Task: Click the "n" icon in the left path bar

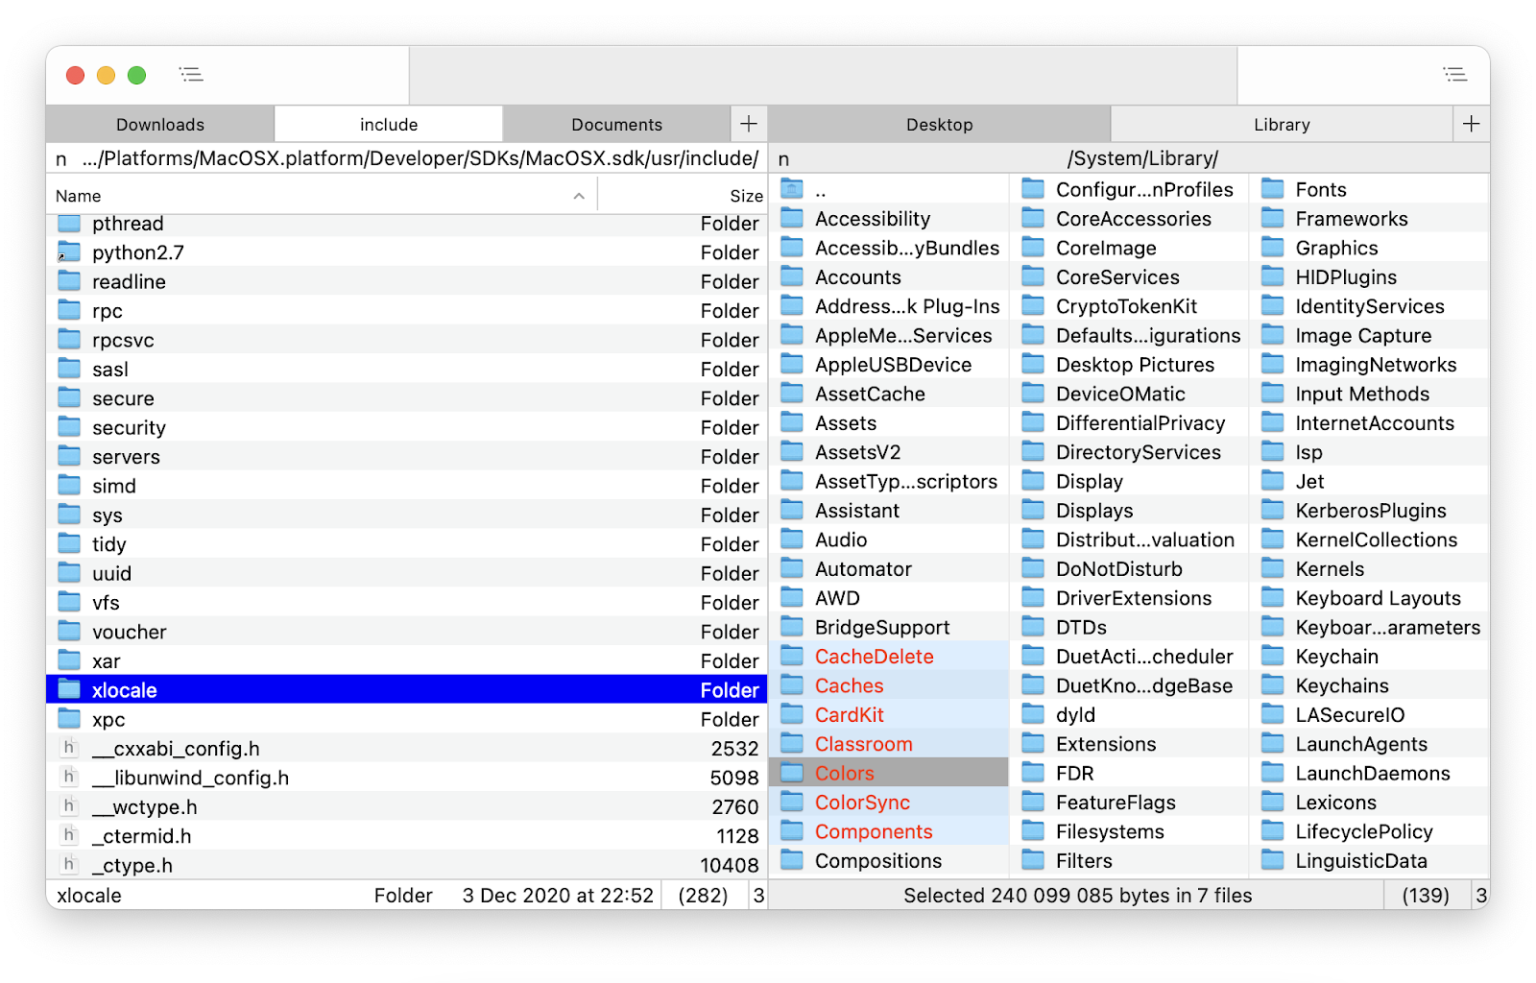Action: click(60, 158)
